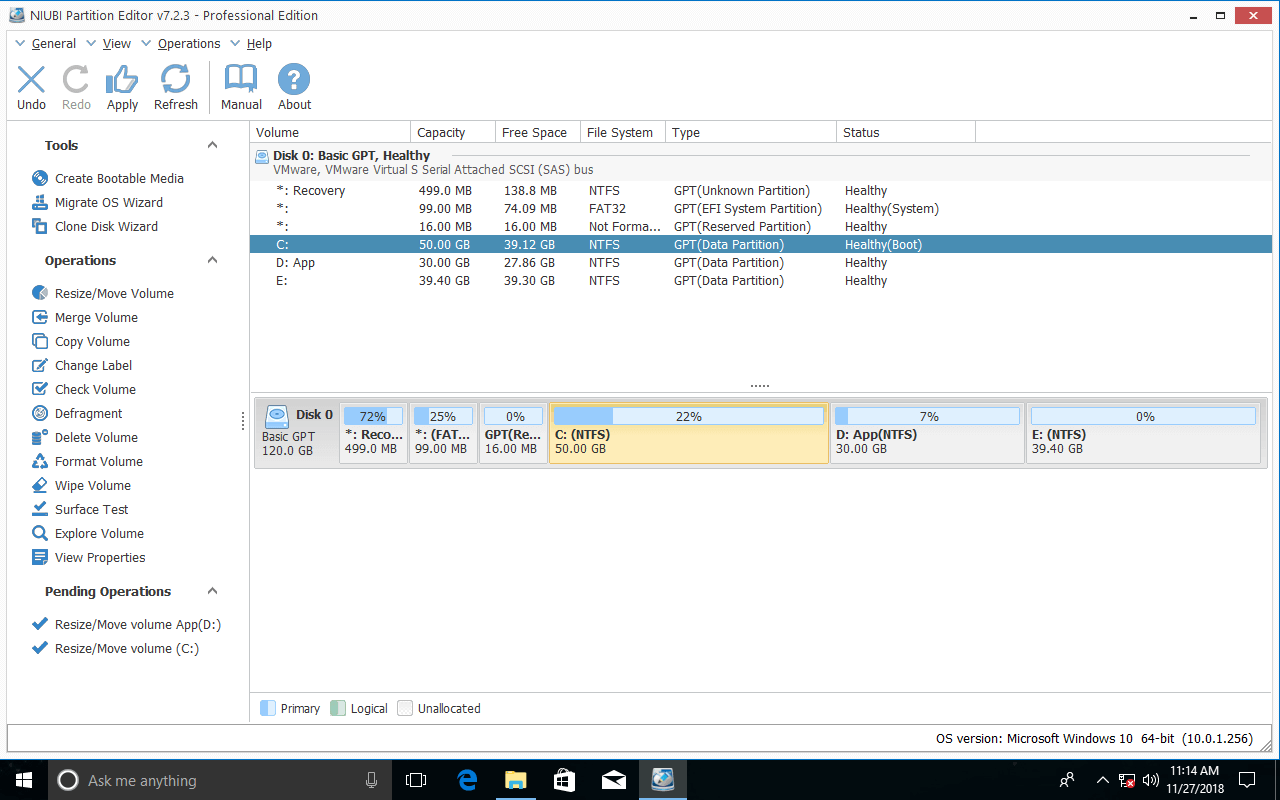This screenshot has height=800, width=1280.
Task: Open the Help menu
Action: [259, 43]
